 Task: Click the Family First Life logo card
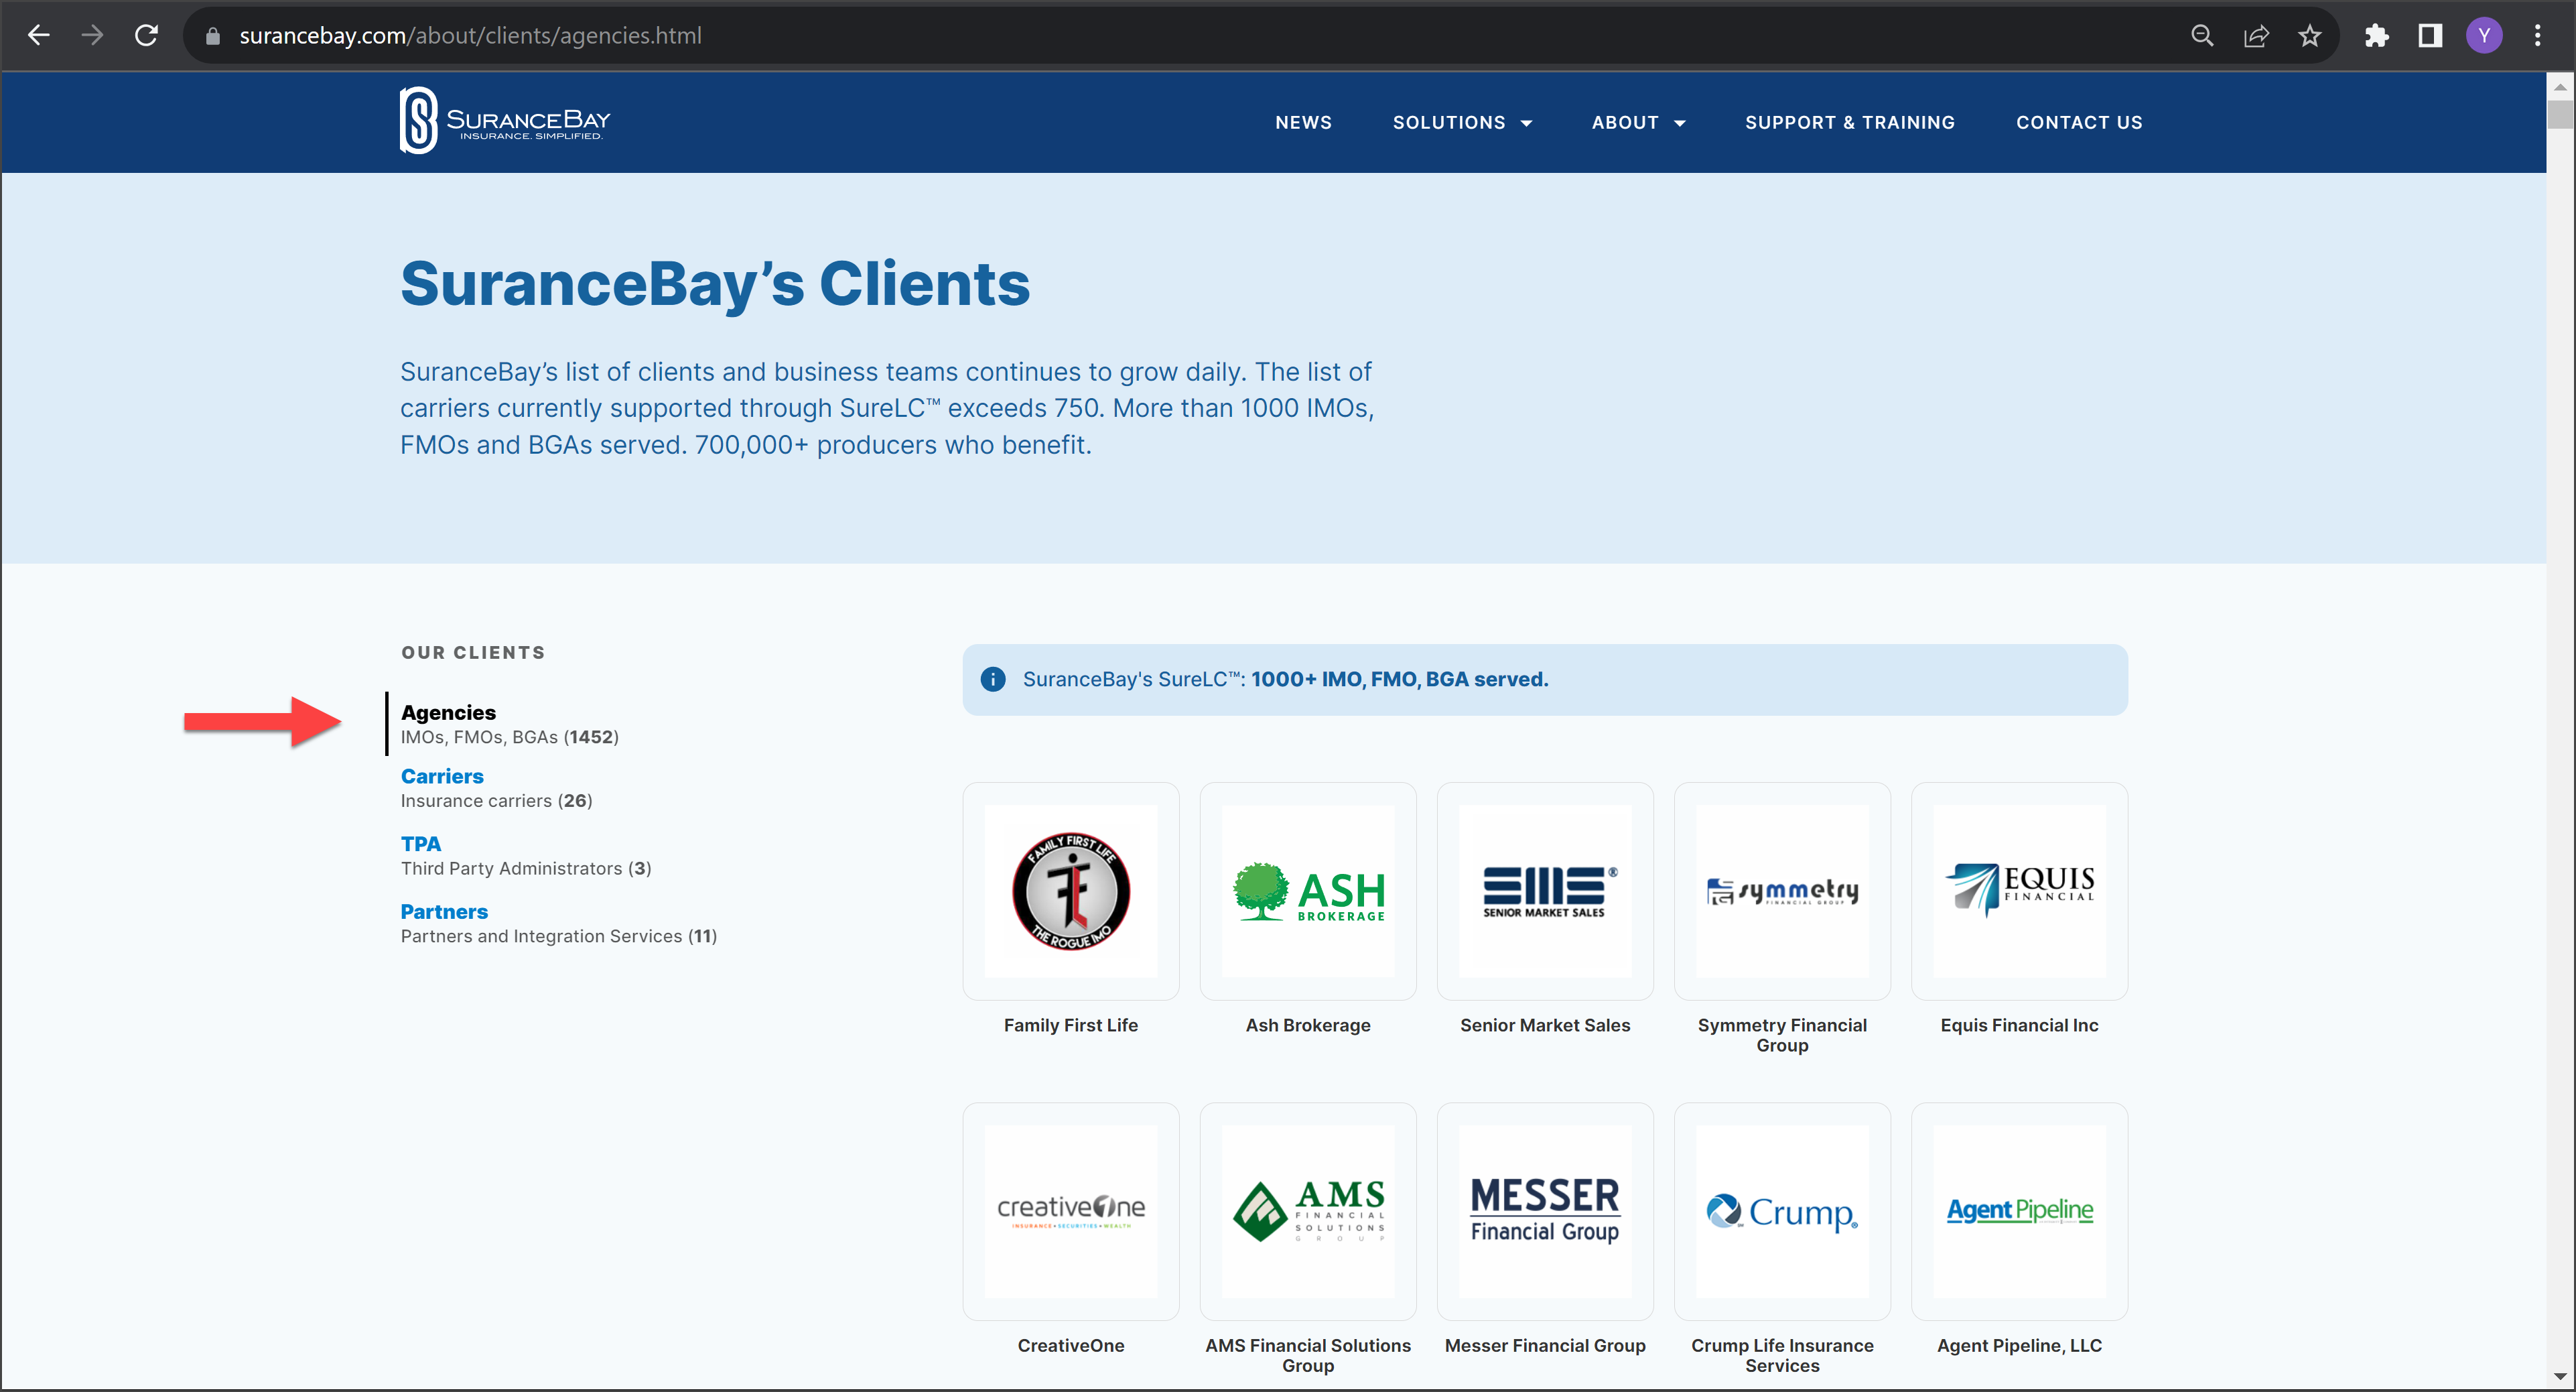pos(1071,891)
